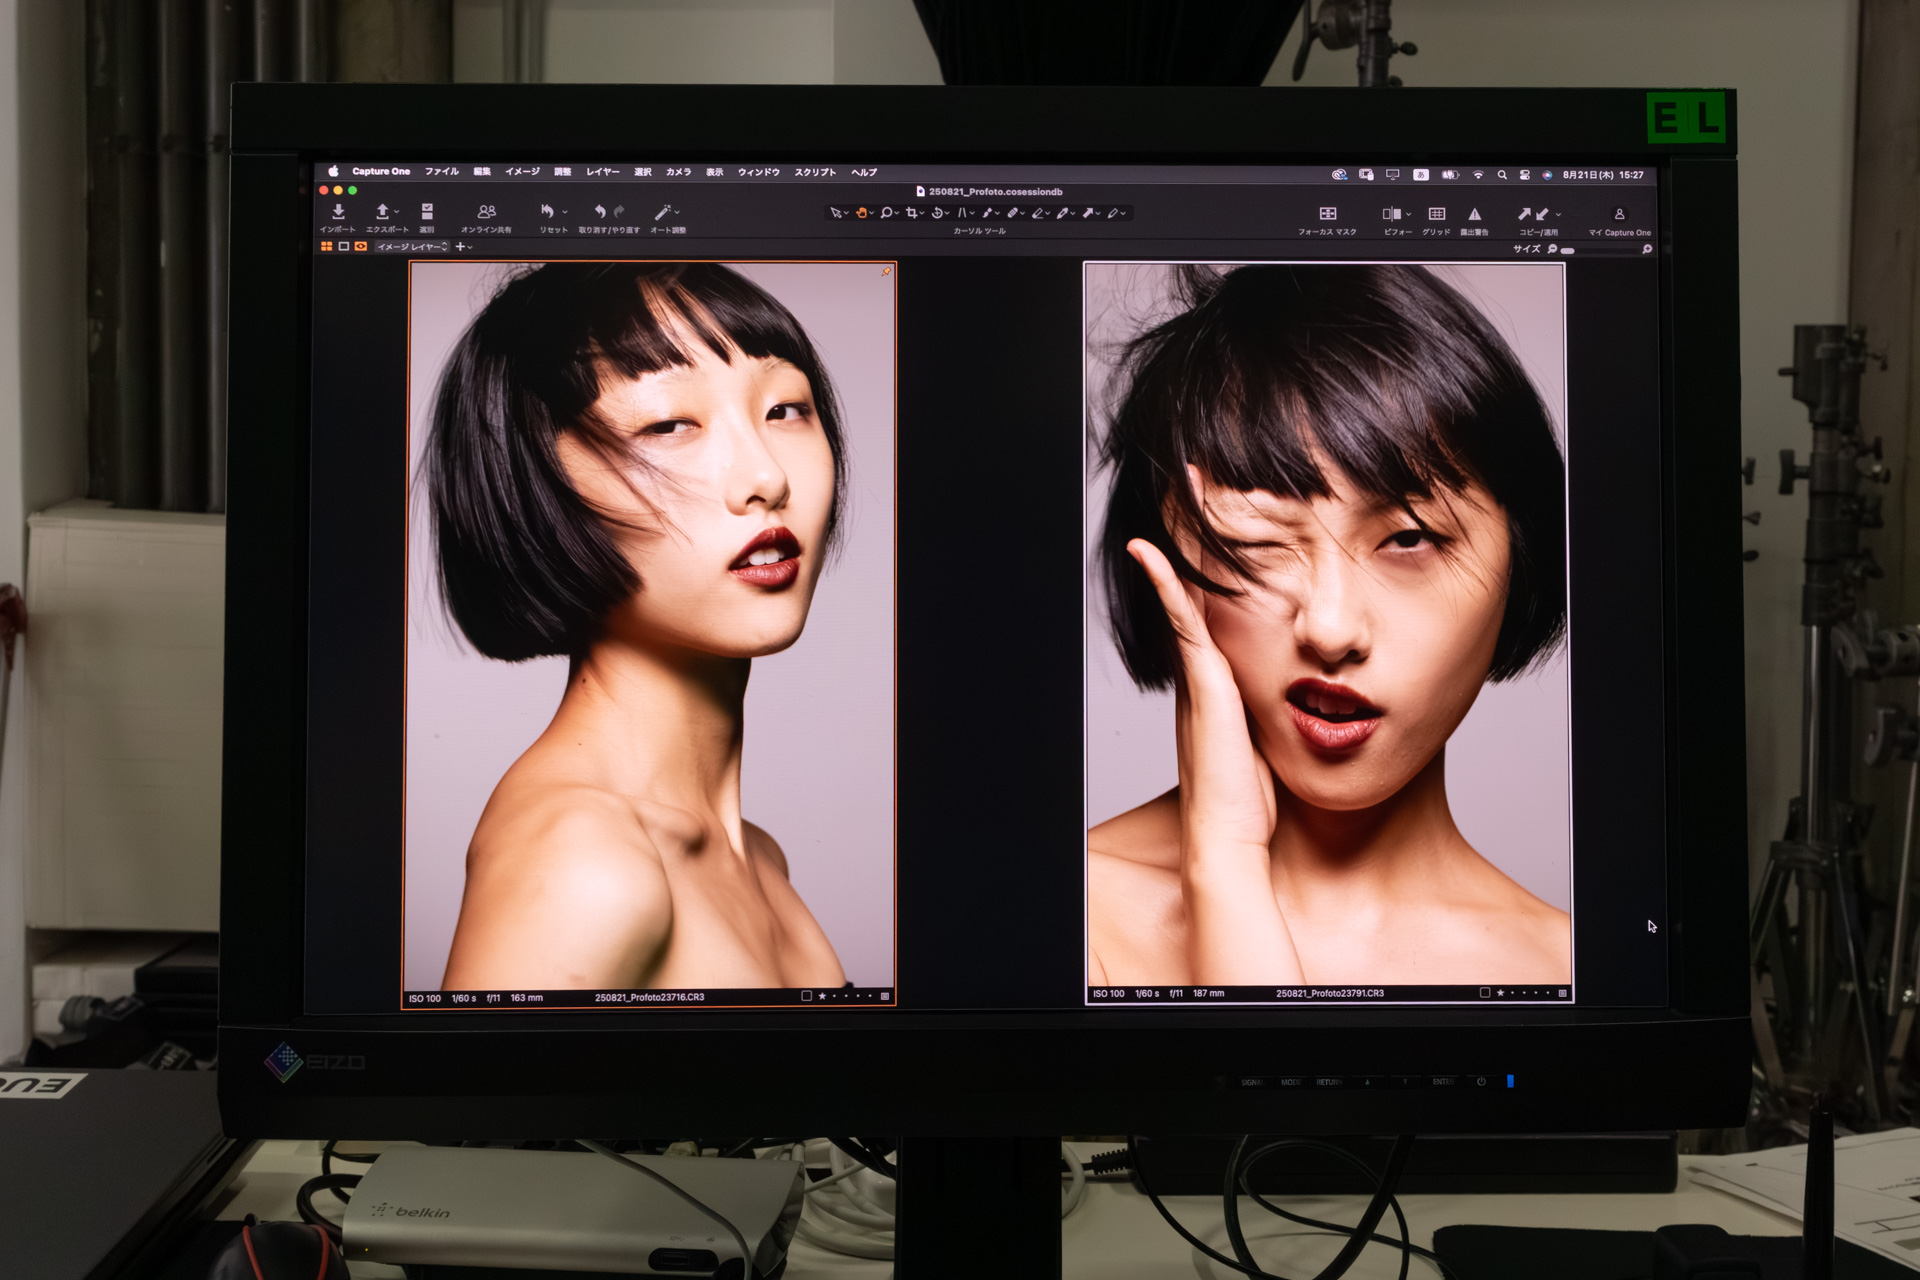The width and height of the screenshot is (1920, 1280).
Task: Tick the color tag box under Profoto23716.CR3
Action: 806,996
